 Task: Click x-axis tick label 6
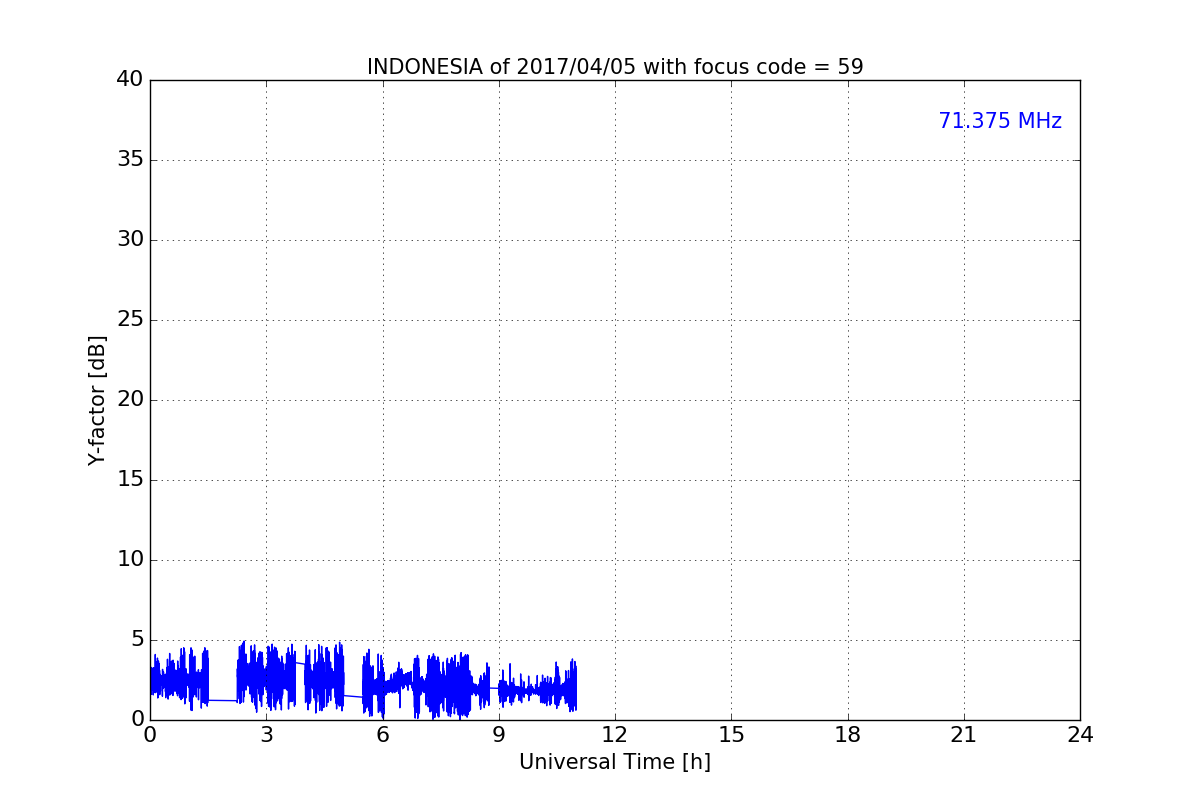[383, 735]
